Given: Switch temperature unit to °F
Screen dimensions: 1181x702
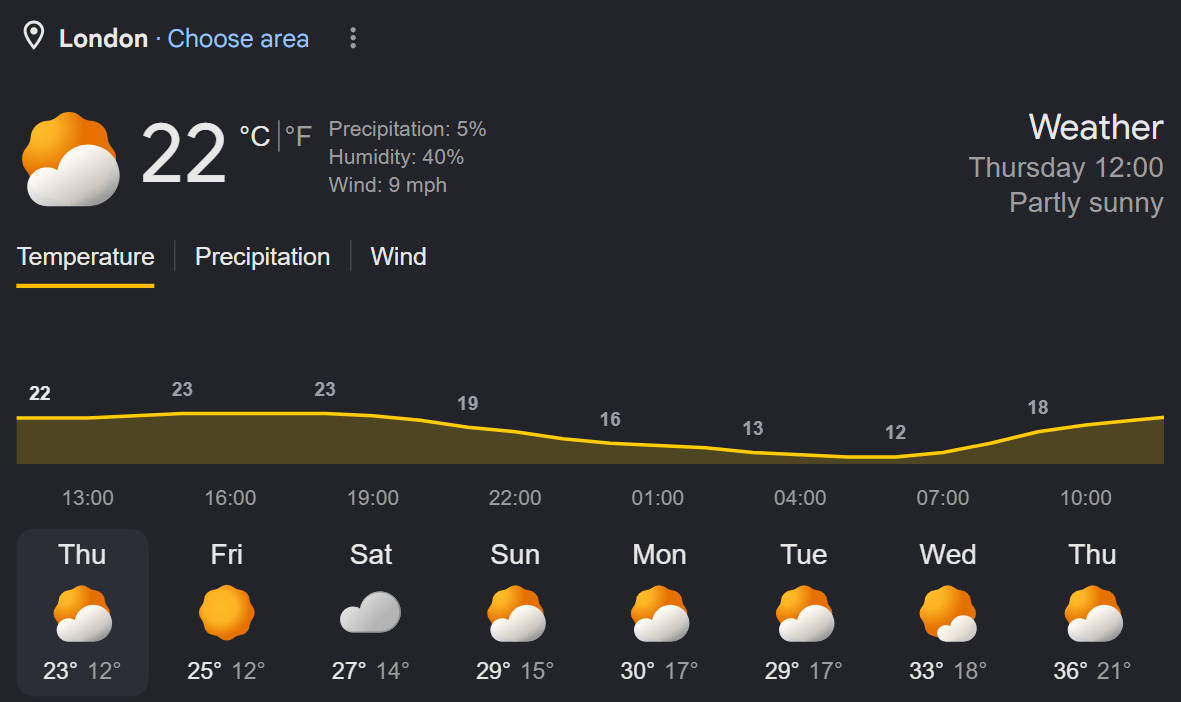Looking at the screenshot, I should [x=298, y=136].
